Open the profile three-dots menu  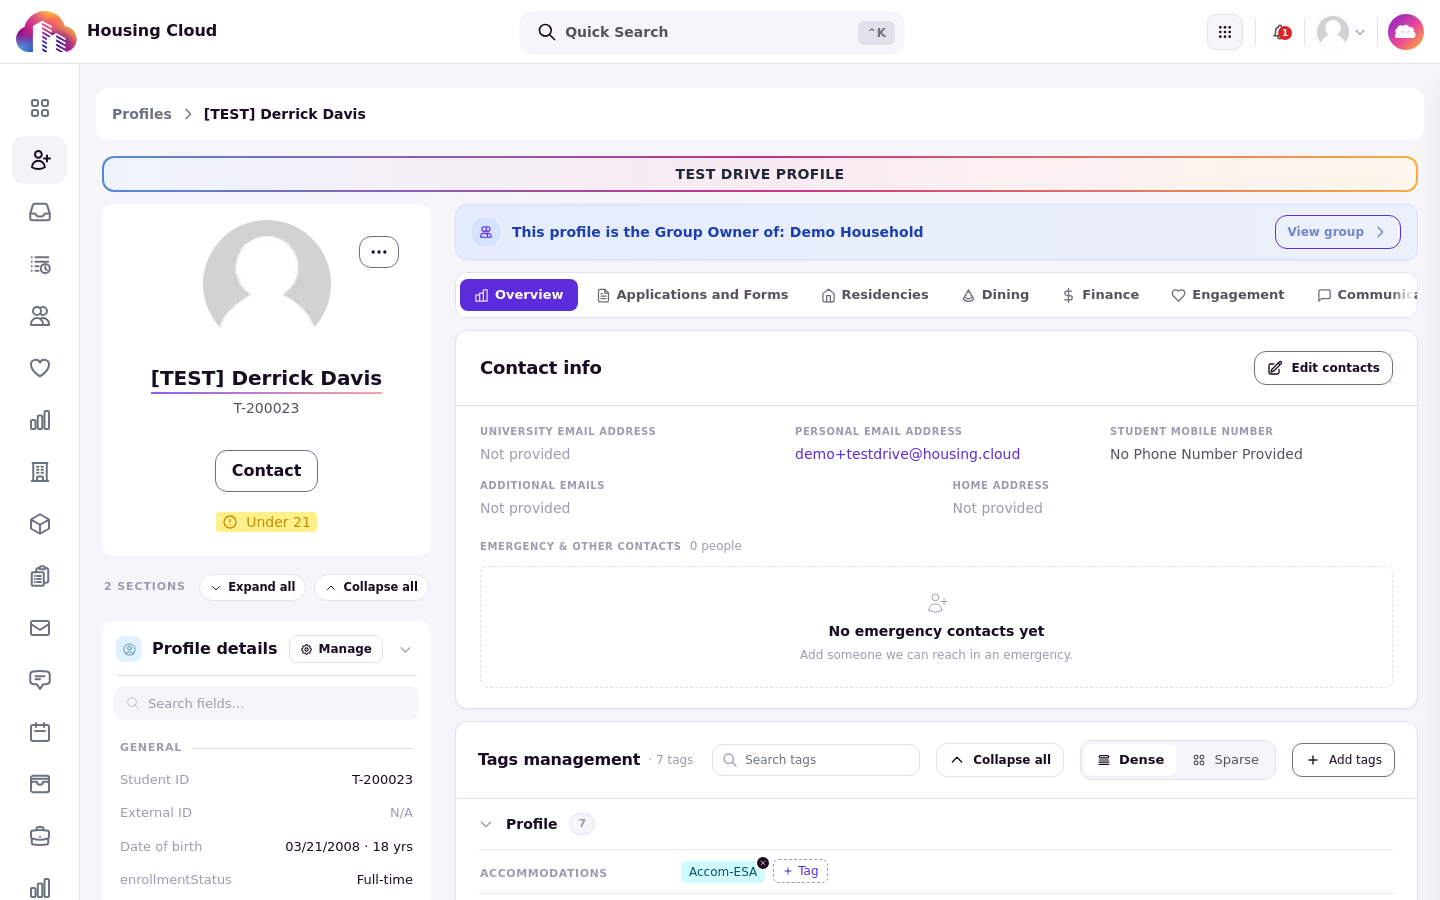click(379, 252)
